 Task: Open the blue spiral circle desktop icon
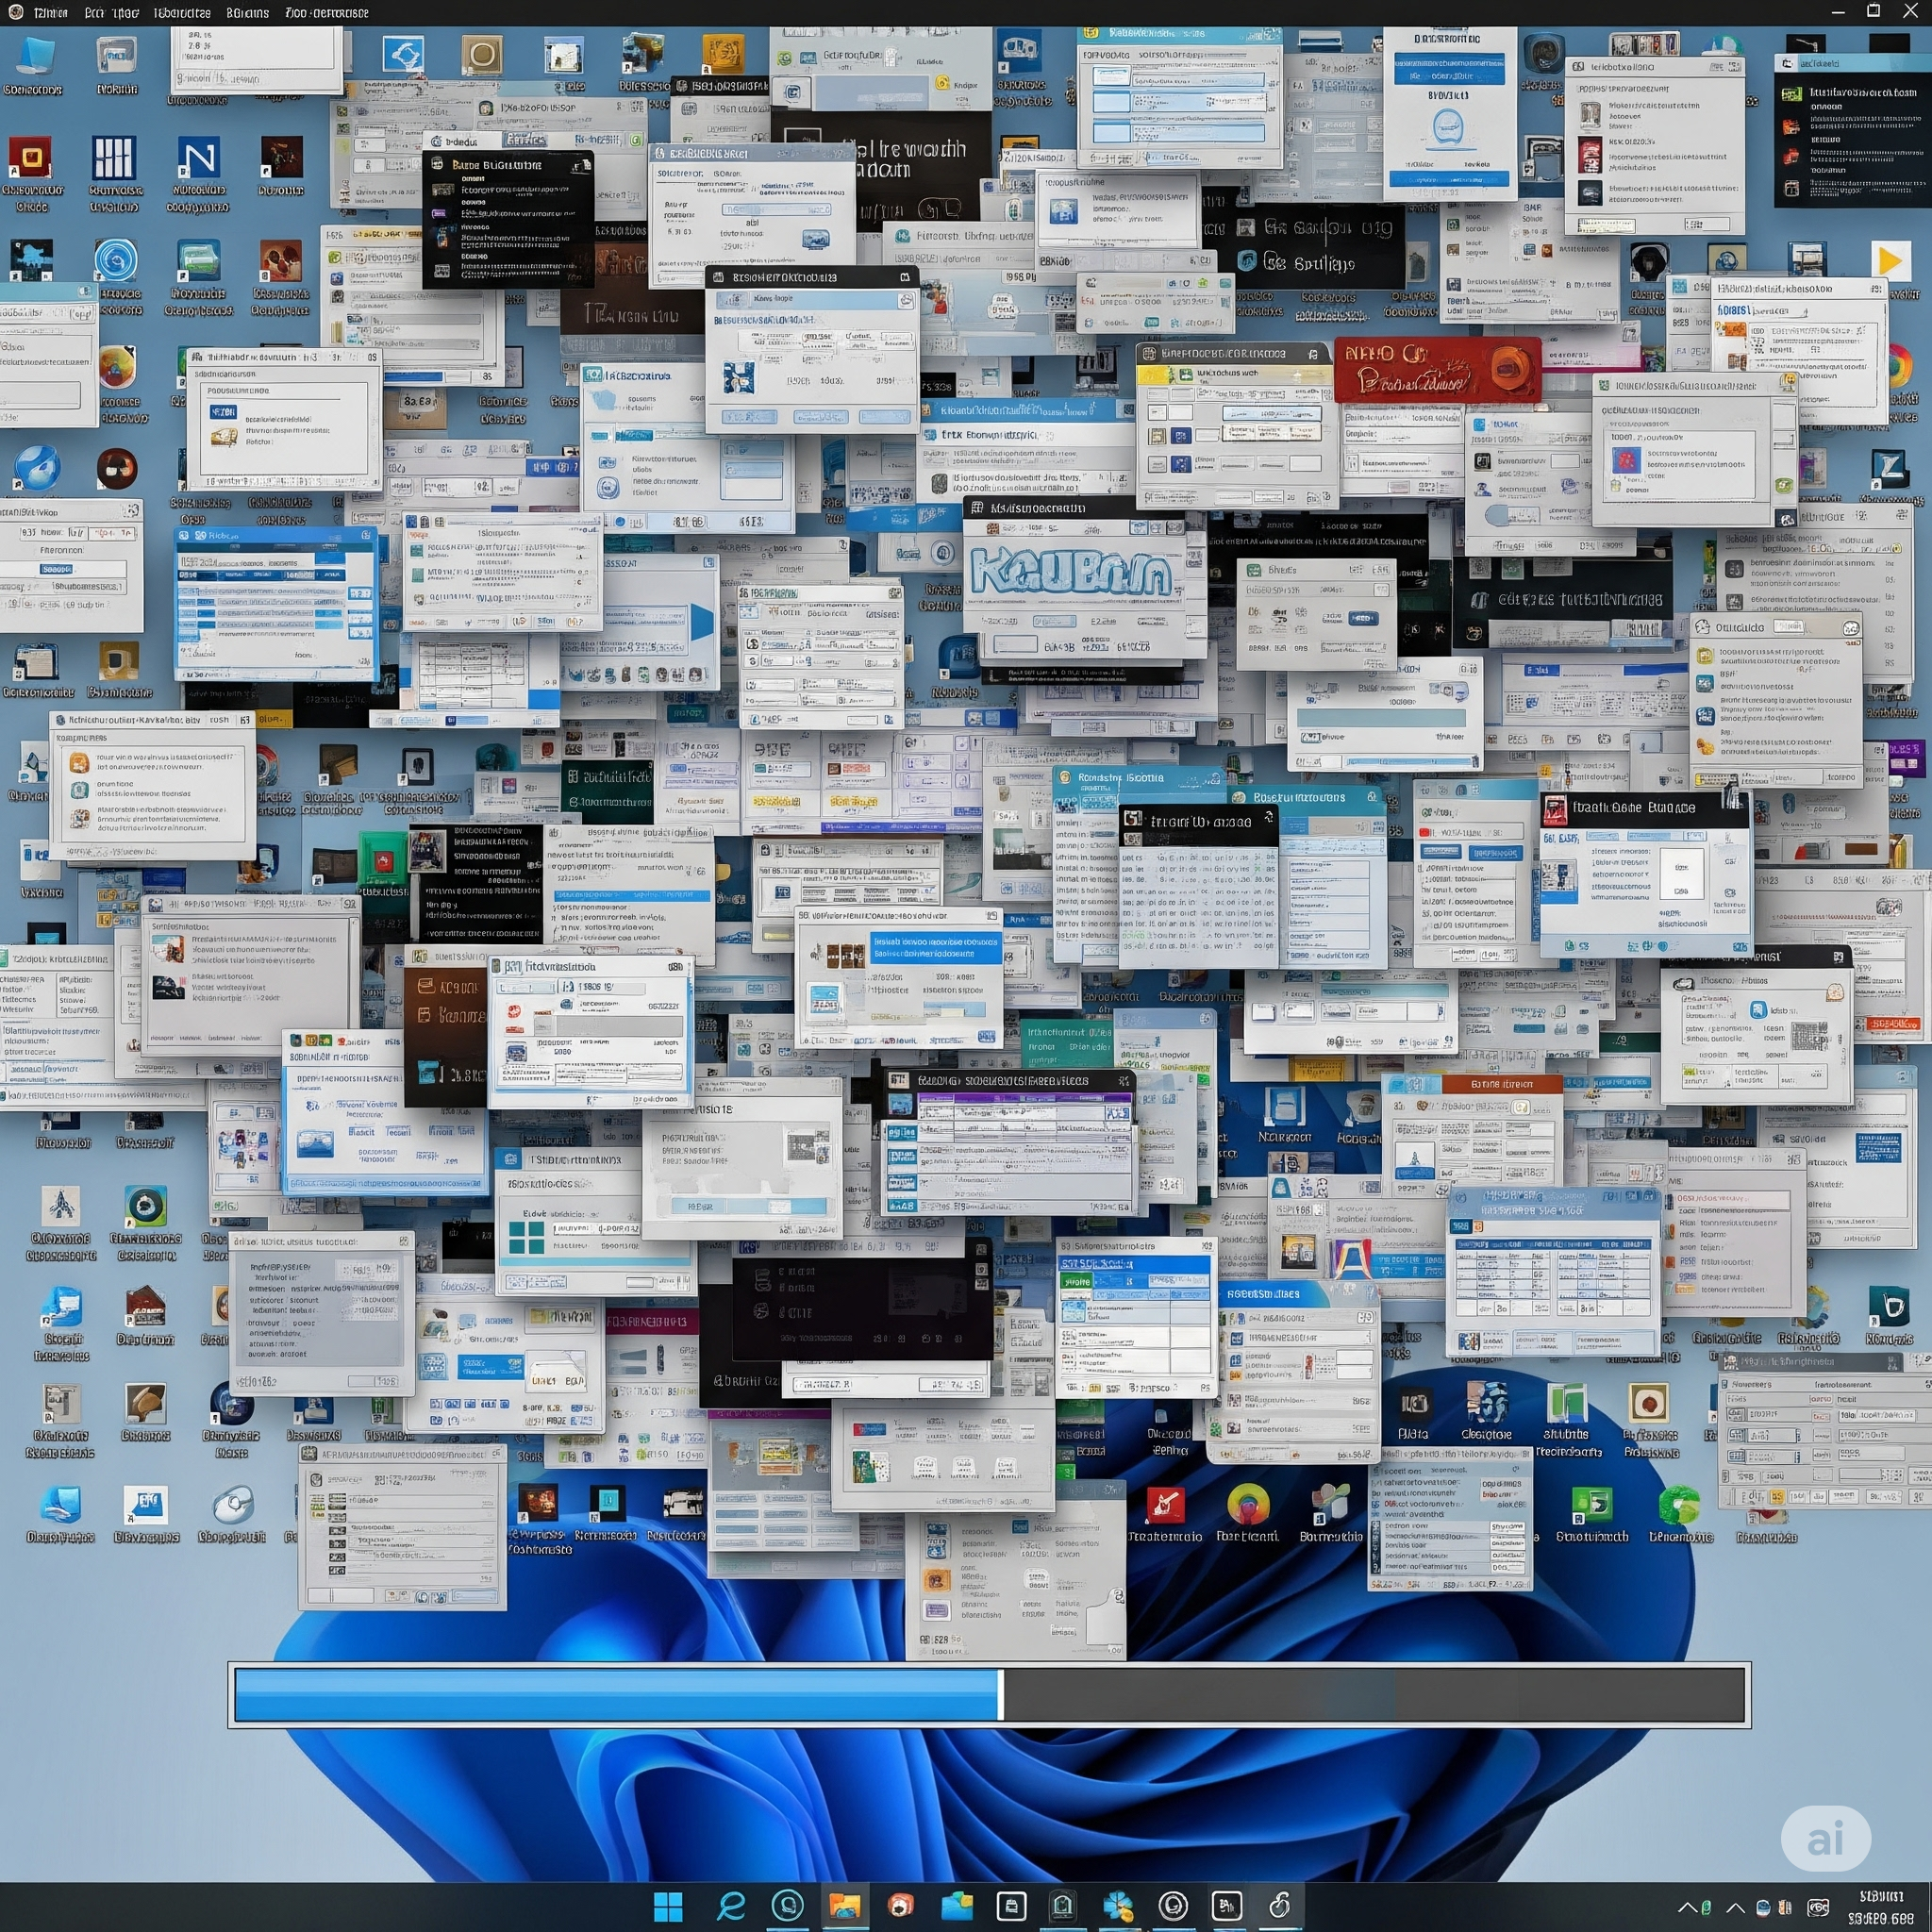click(x=116, y=261)
